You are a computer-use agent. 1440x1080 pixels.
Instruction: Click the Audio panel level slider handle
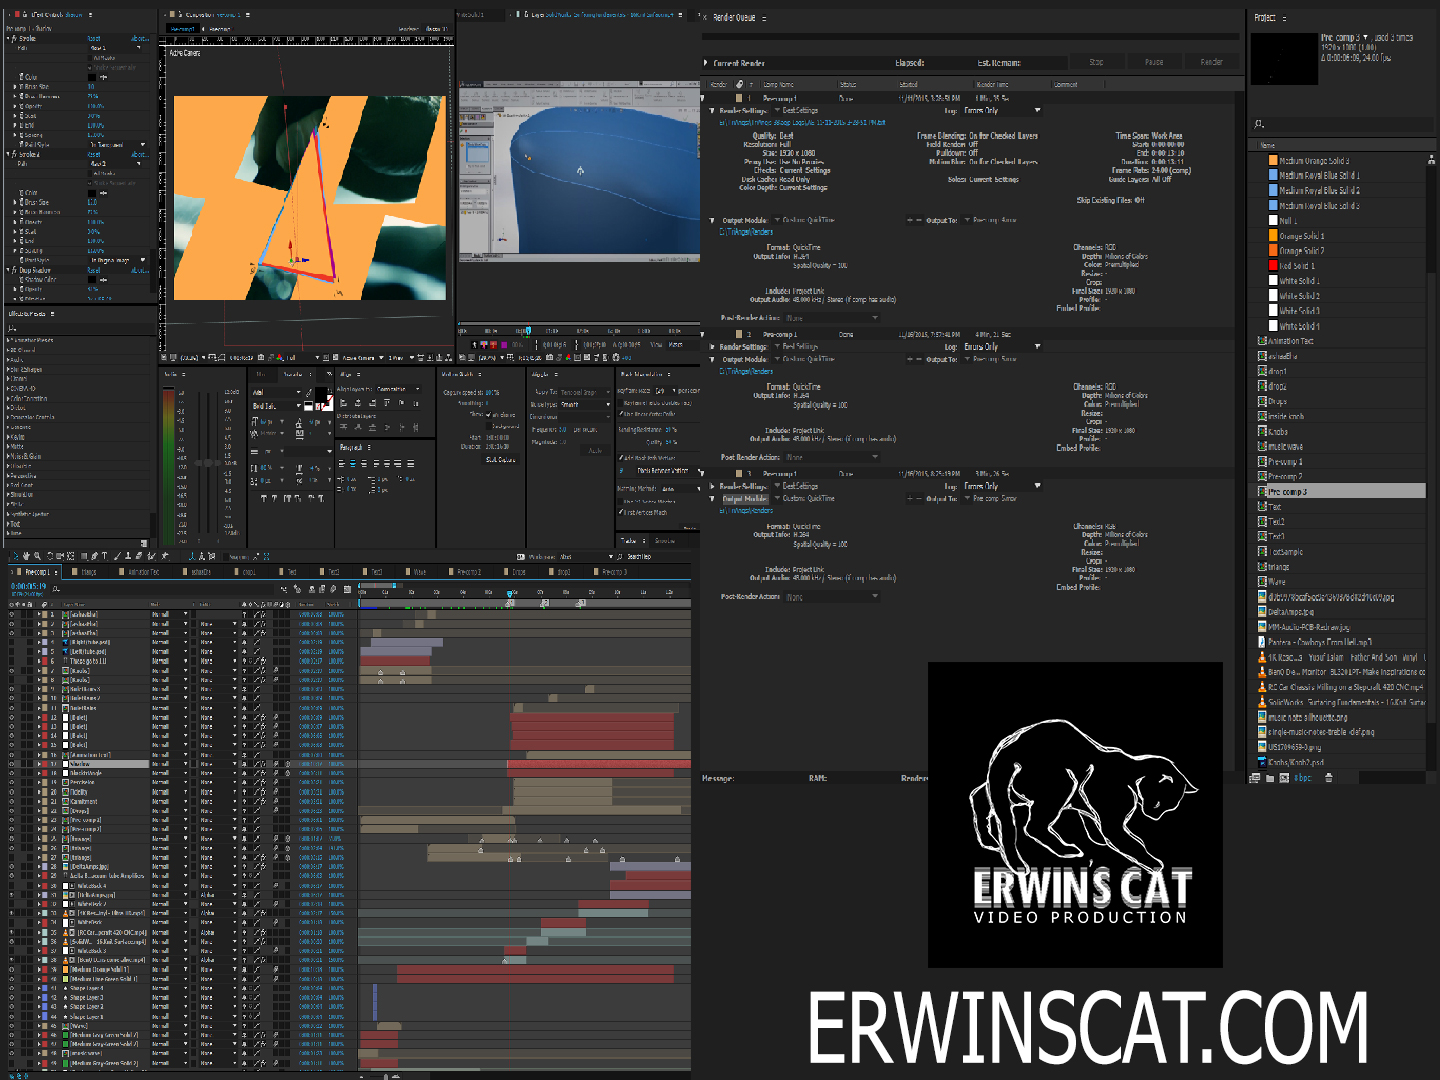[x=208, y=463]
